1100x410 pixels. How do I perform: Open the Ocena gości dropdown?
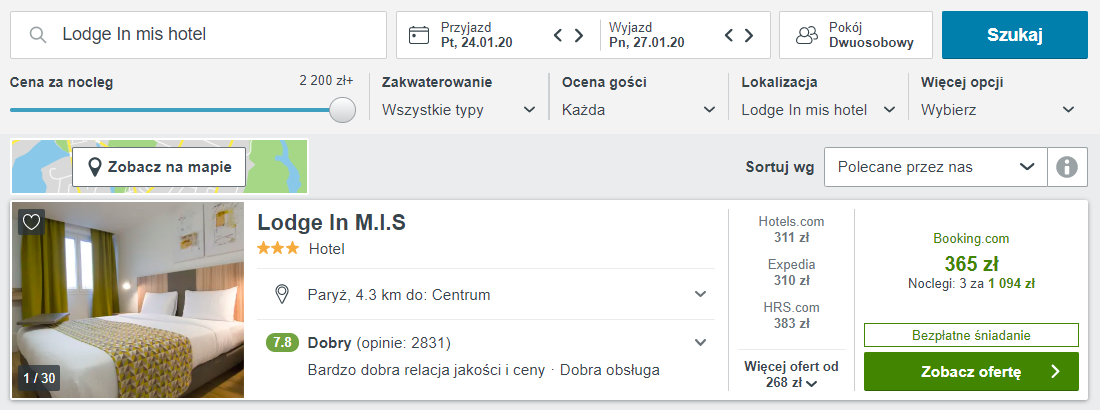(x=639, y=110)
